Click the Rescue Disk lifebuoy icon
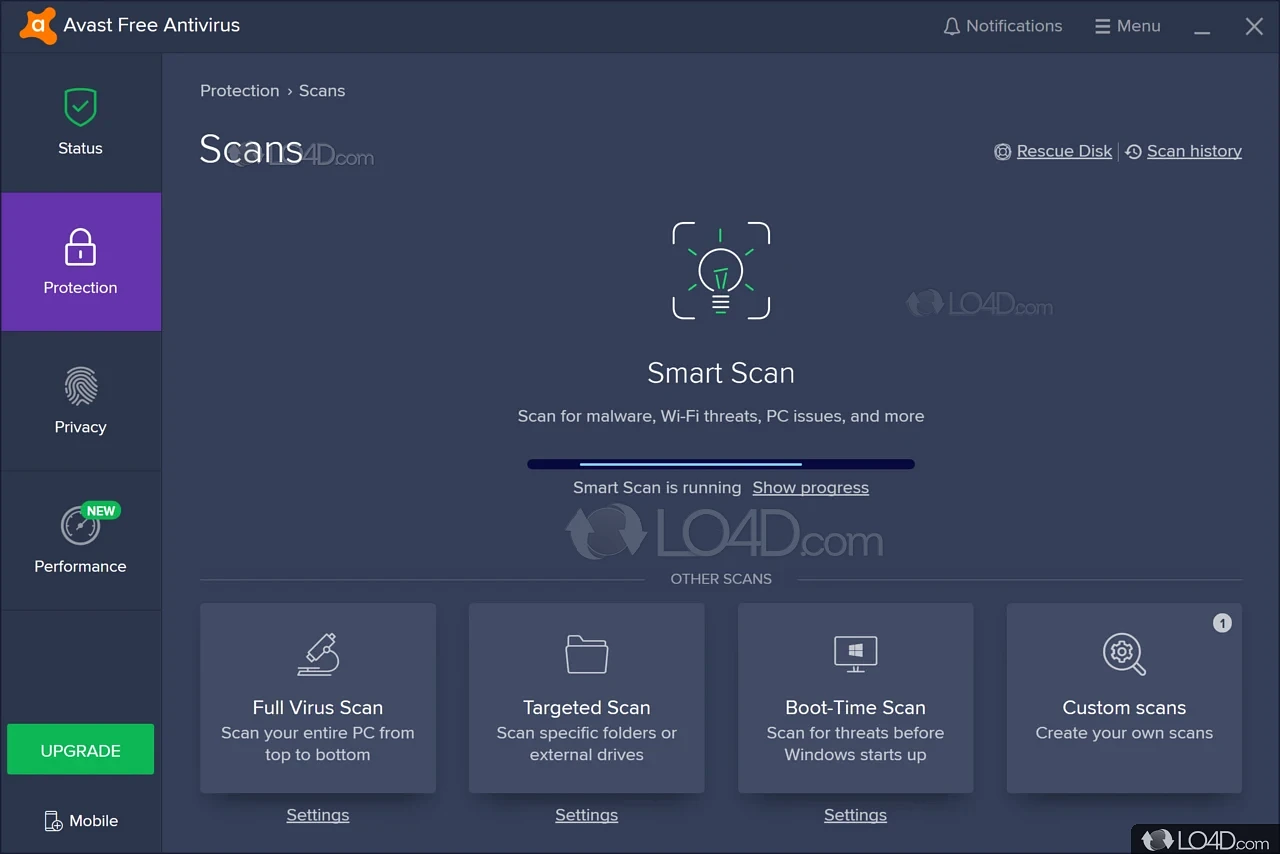Screen dimensions: 1280x854 pyautogui.click(x=1002, y=152)
